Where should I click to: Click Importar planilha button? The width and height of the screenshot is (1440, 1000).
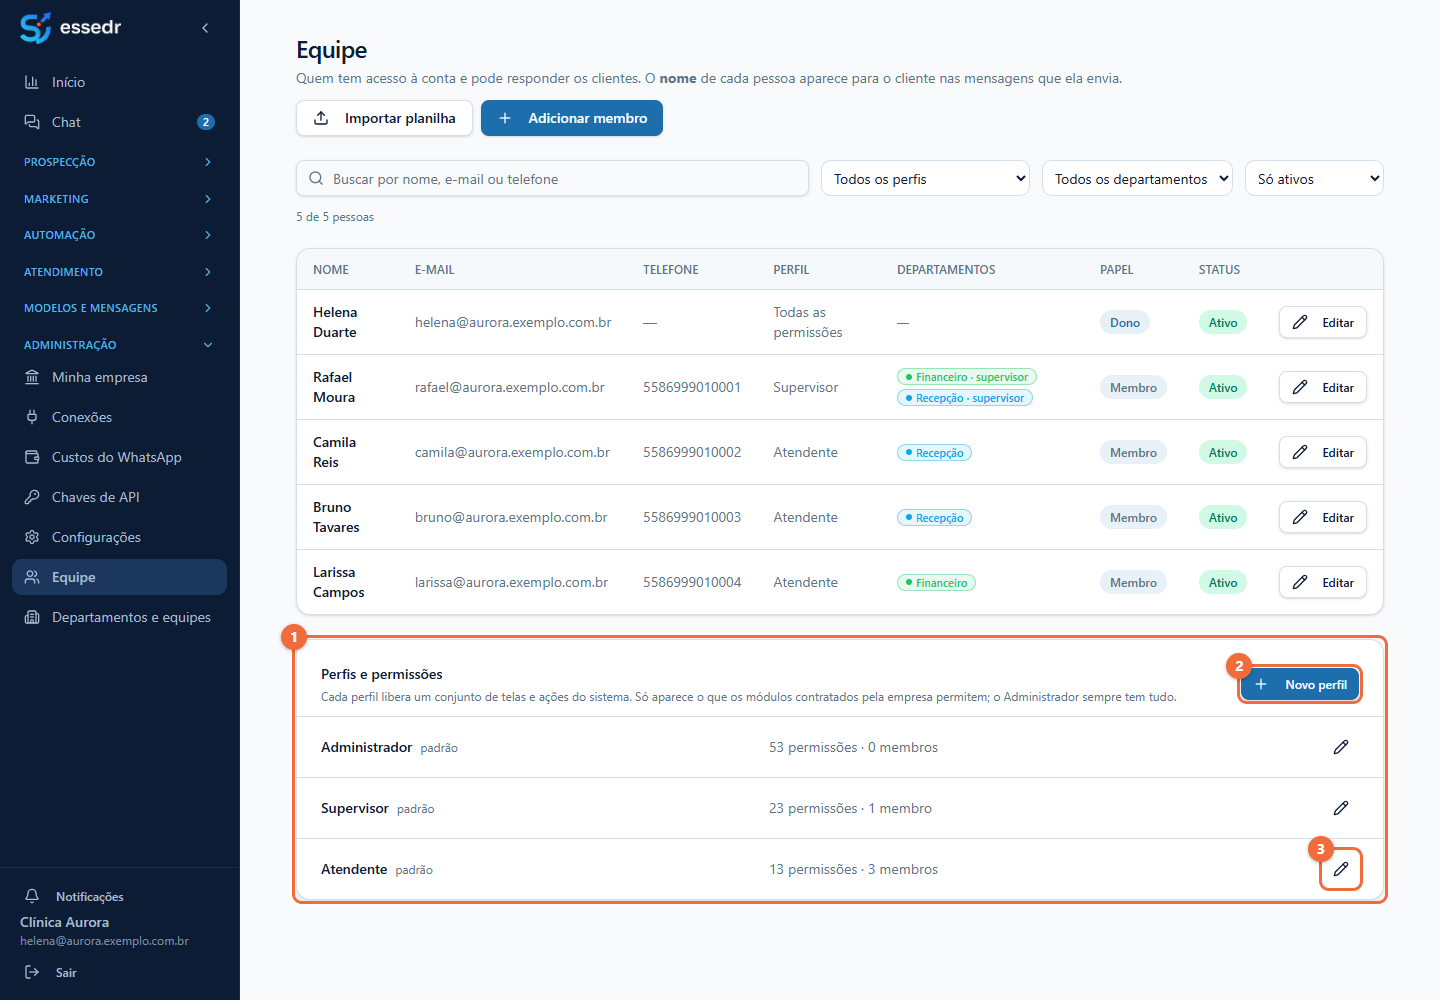384,118
